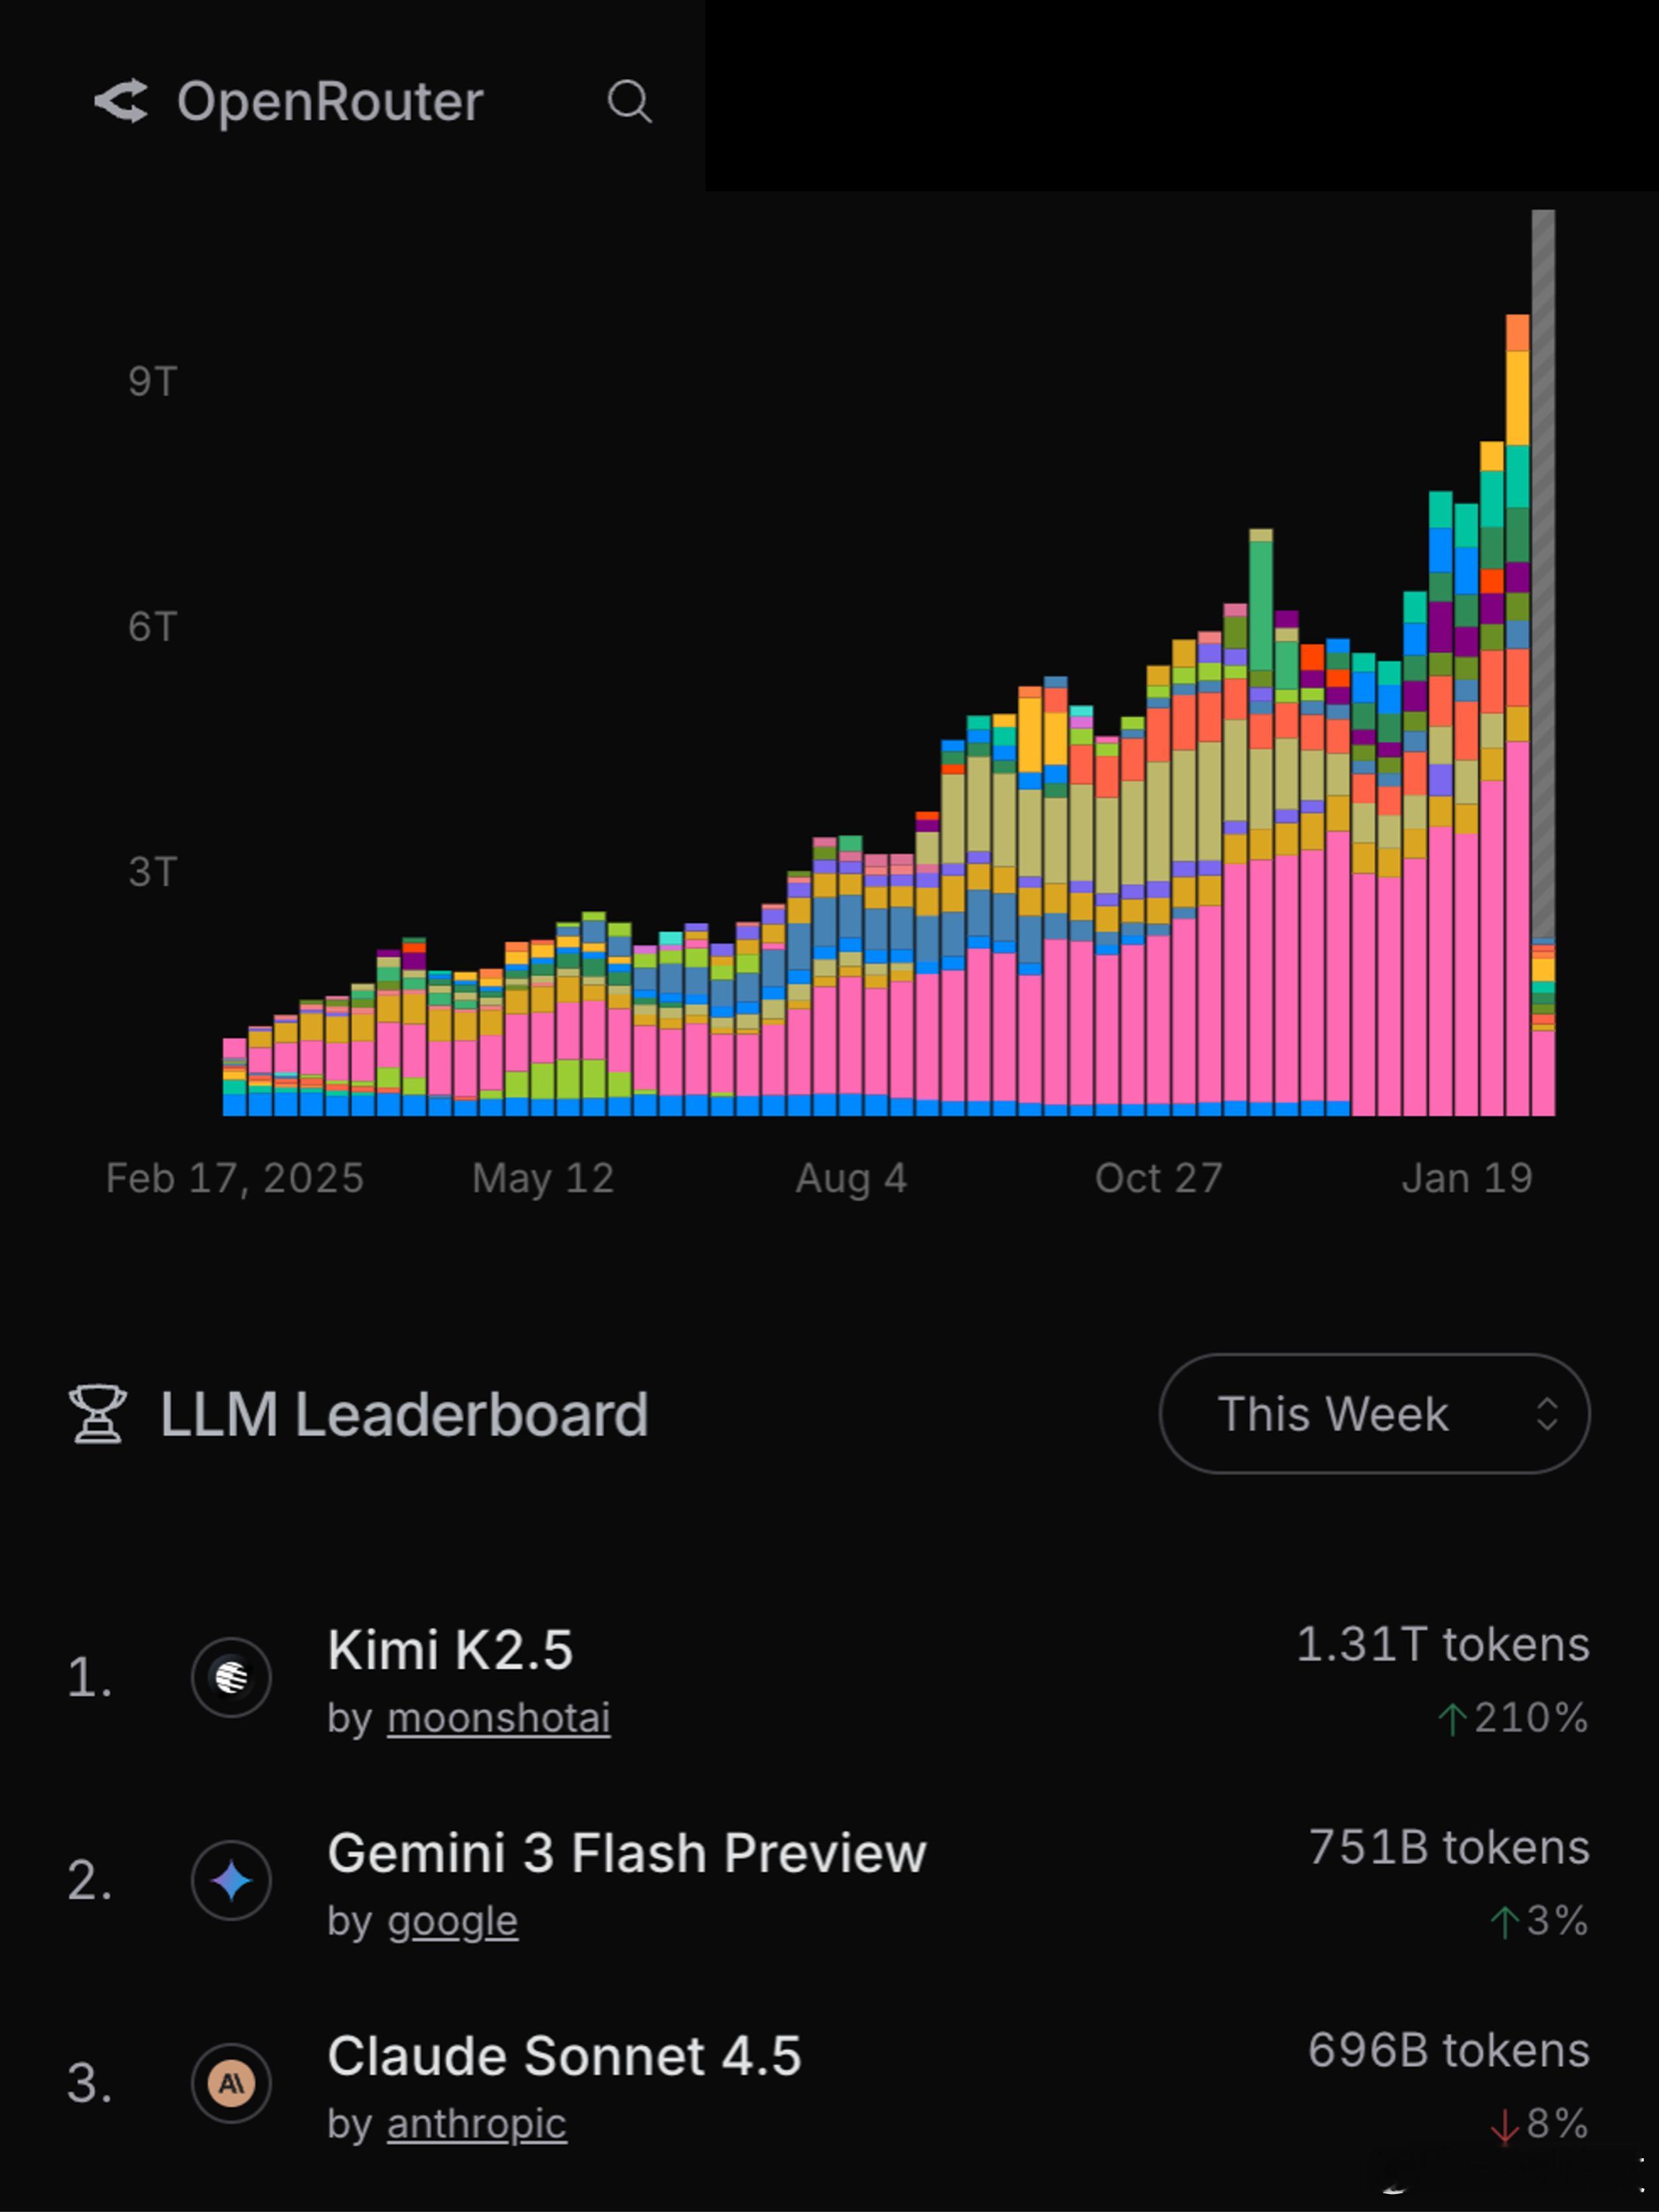Viewport: 1659px width, 2212px height.
Task: Click the Anthropic logo avatar icon
Action: (x=231, y=2083)
